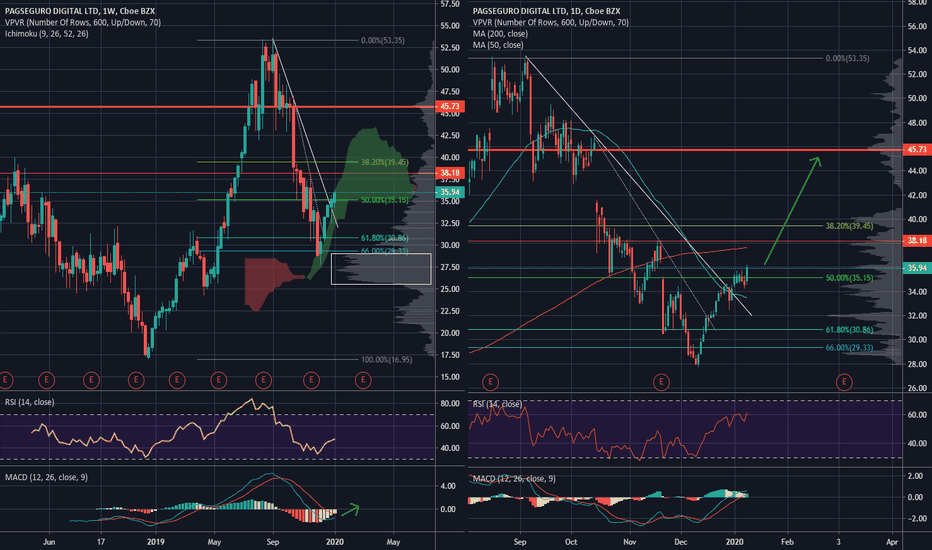This screenshot has width=932, height=550.
Task: Click the red 38.18 price label on weekly chart
Action: pyautogui.click(x=450, y=173)
